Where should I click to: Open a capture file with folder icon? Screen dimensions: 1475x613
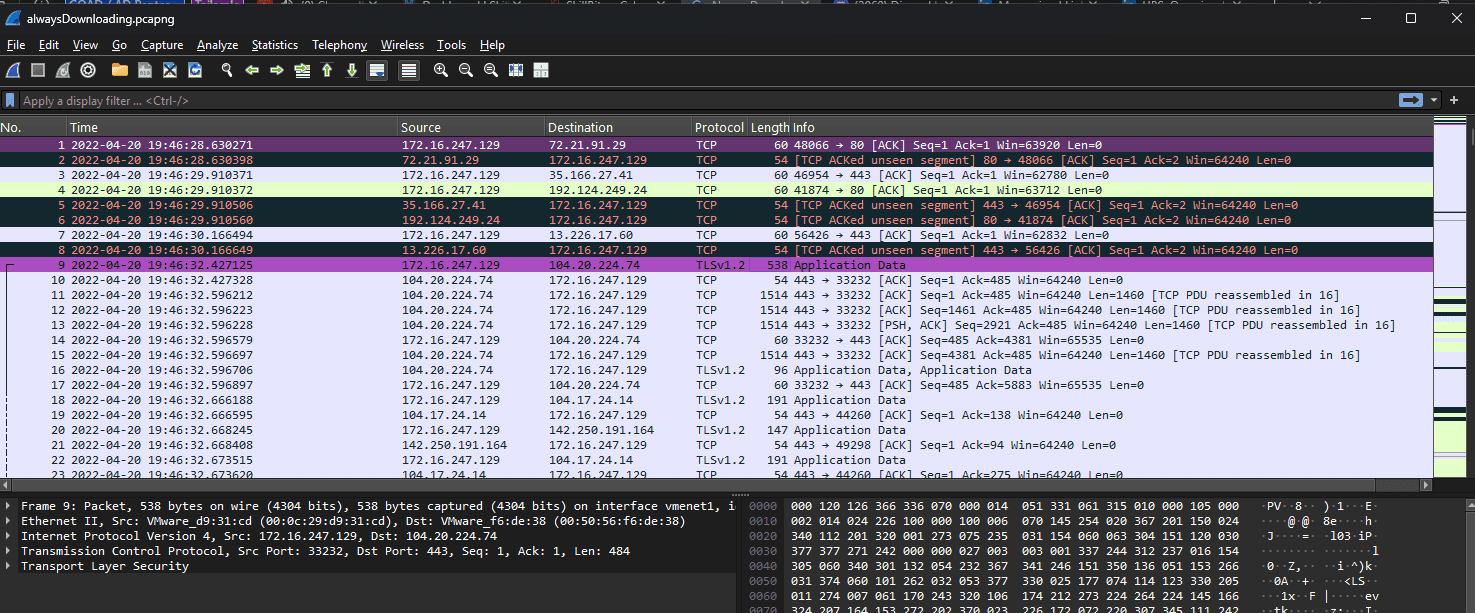click(120, 70)
